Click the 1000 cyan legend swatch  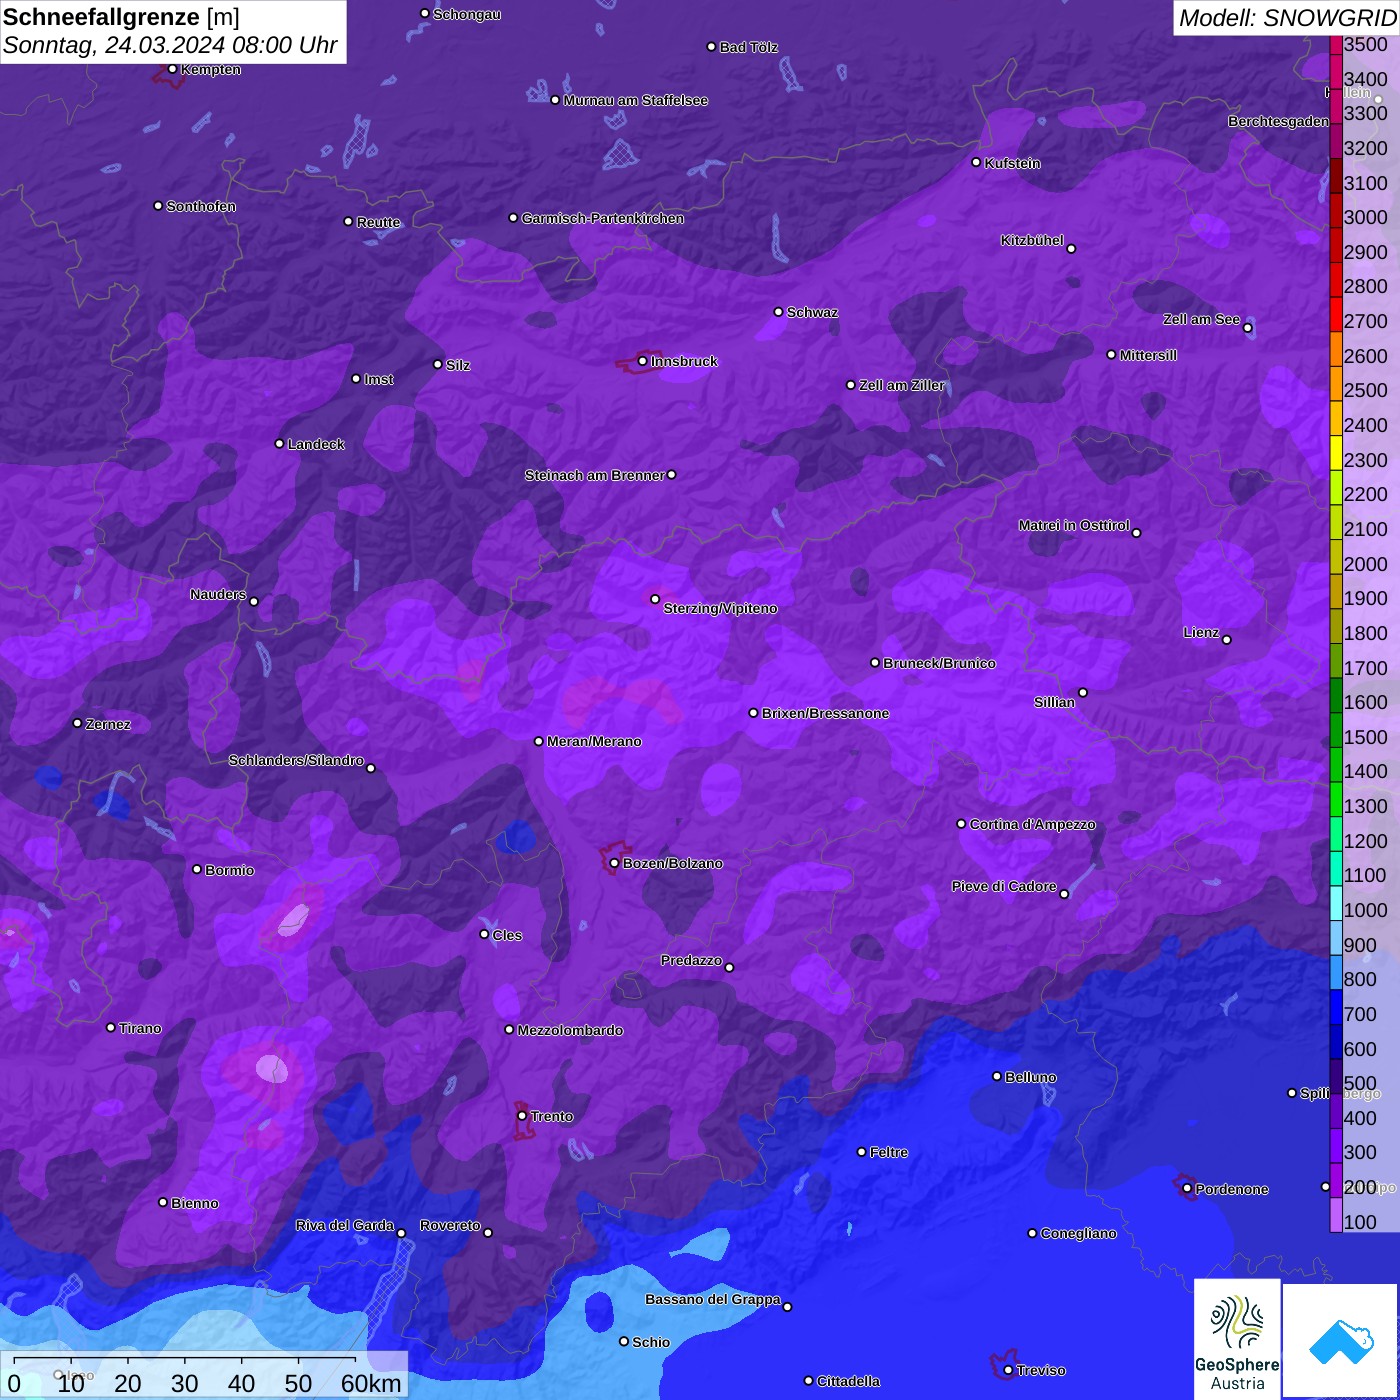(1336, 903)
